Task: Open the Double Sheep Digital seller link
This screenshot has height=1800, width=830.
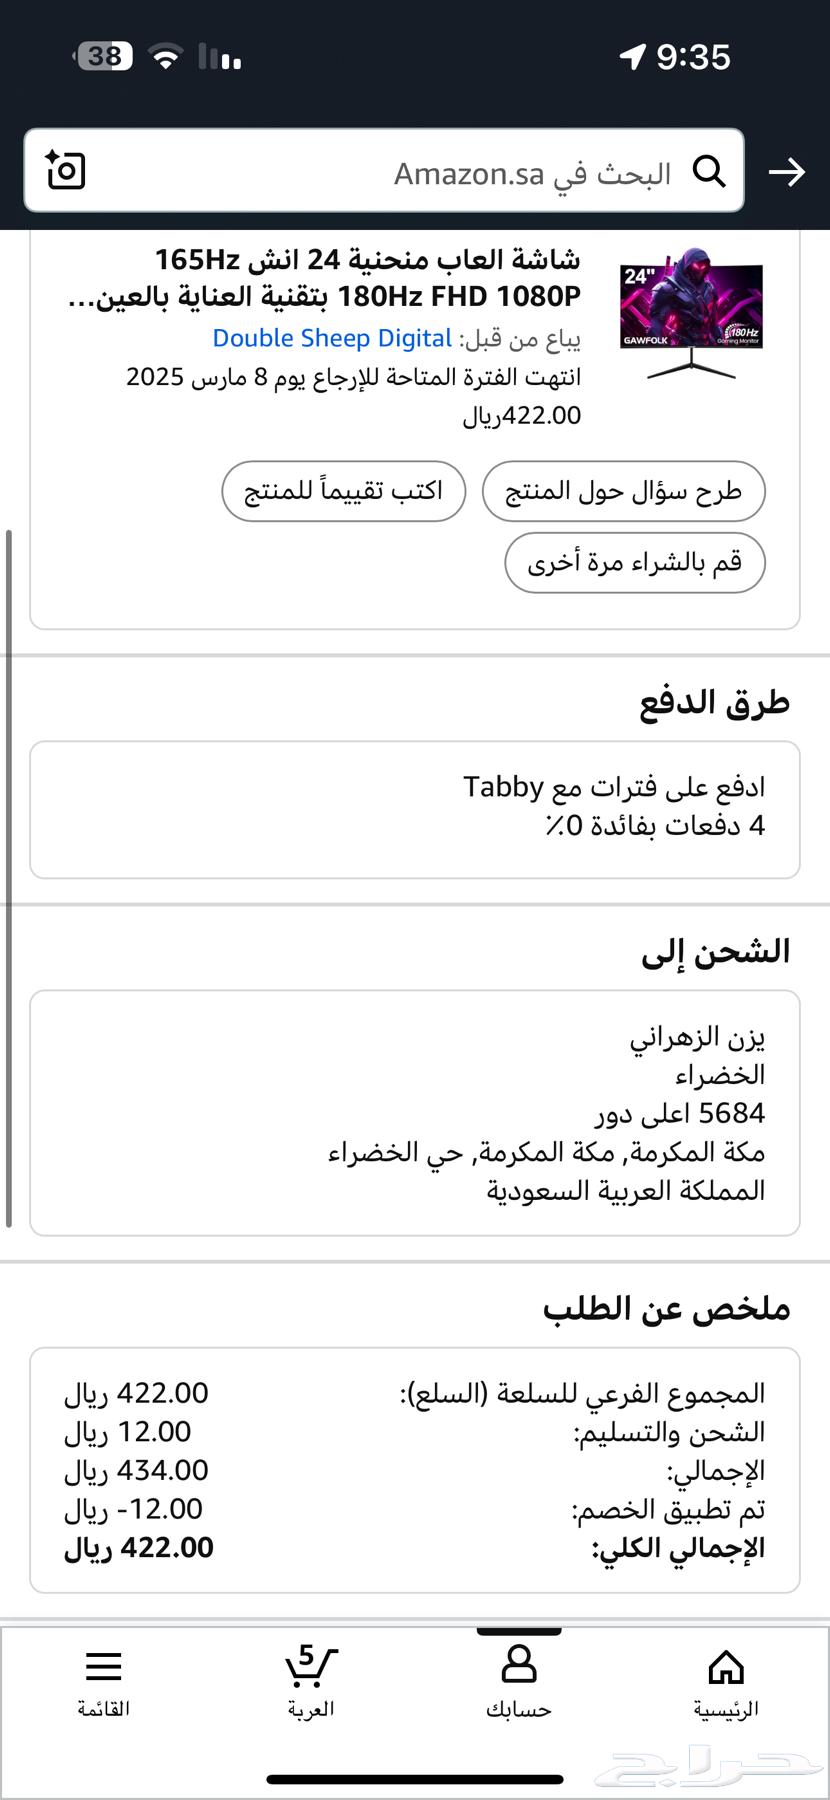Action: click(x=332, y=338)
